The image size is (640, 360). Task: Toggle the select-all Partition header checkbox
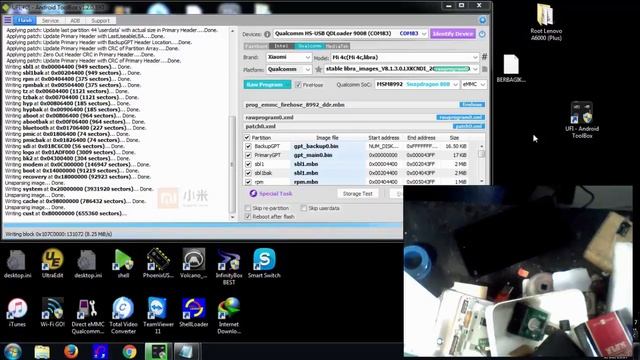coord(247,138)
